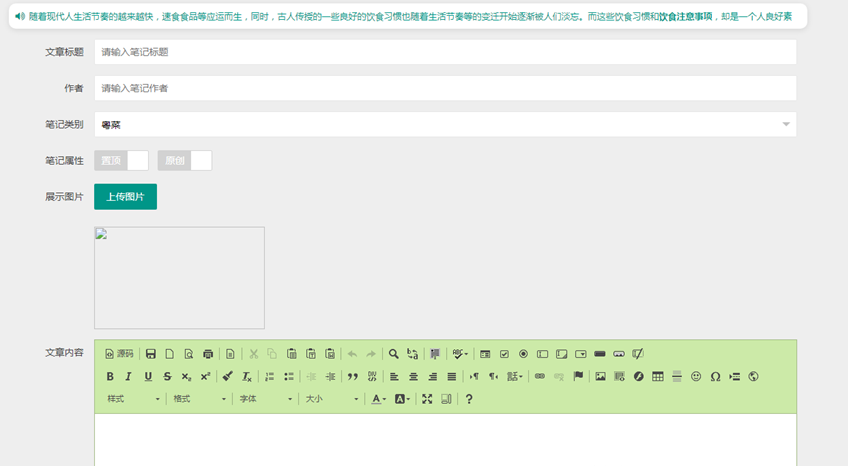Click Paste as plain text icon
The height and width of the screenshot is (466, 848).
[311, 354]
